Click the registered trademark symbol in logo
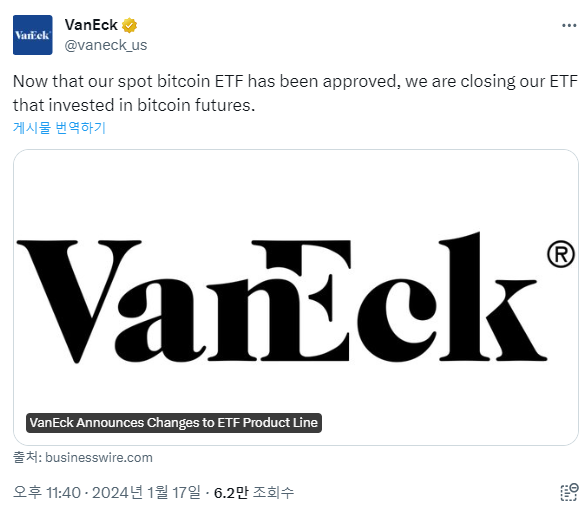The height and width of the screenshot is (515, 588). (x=561, y=254)
